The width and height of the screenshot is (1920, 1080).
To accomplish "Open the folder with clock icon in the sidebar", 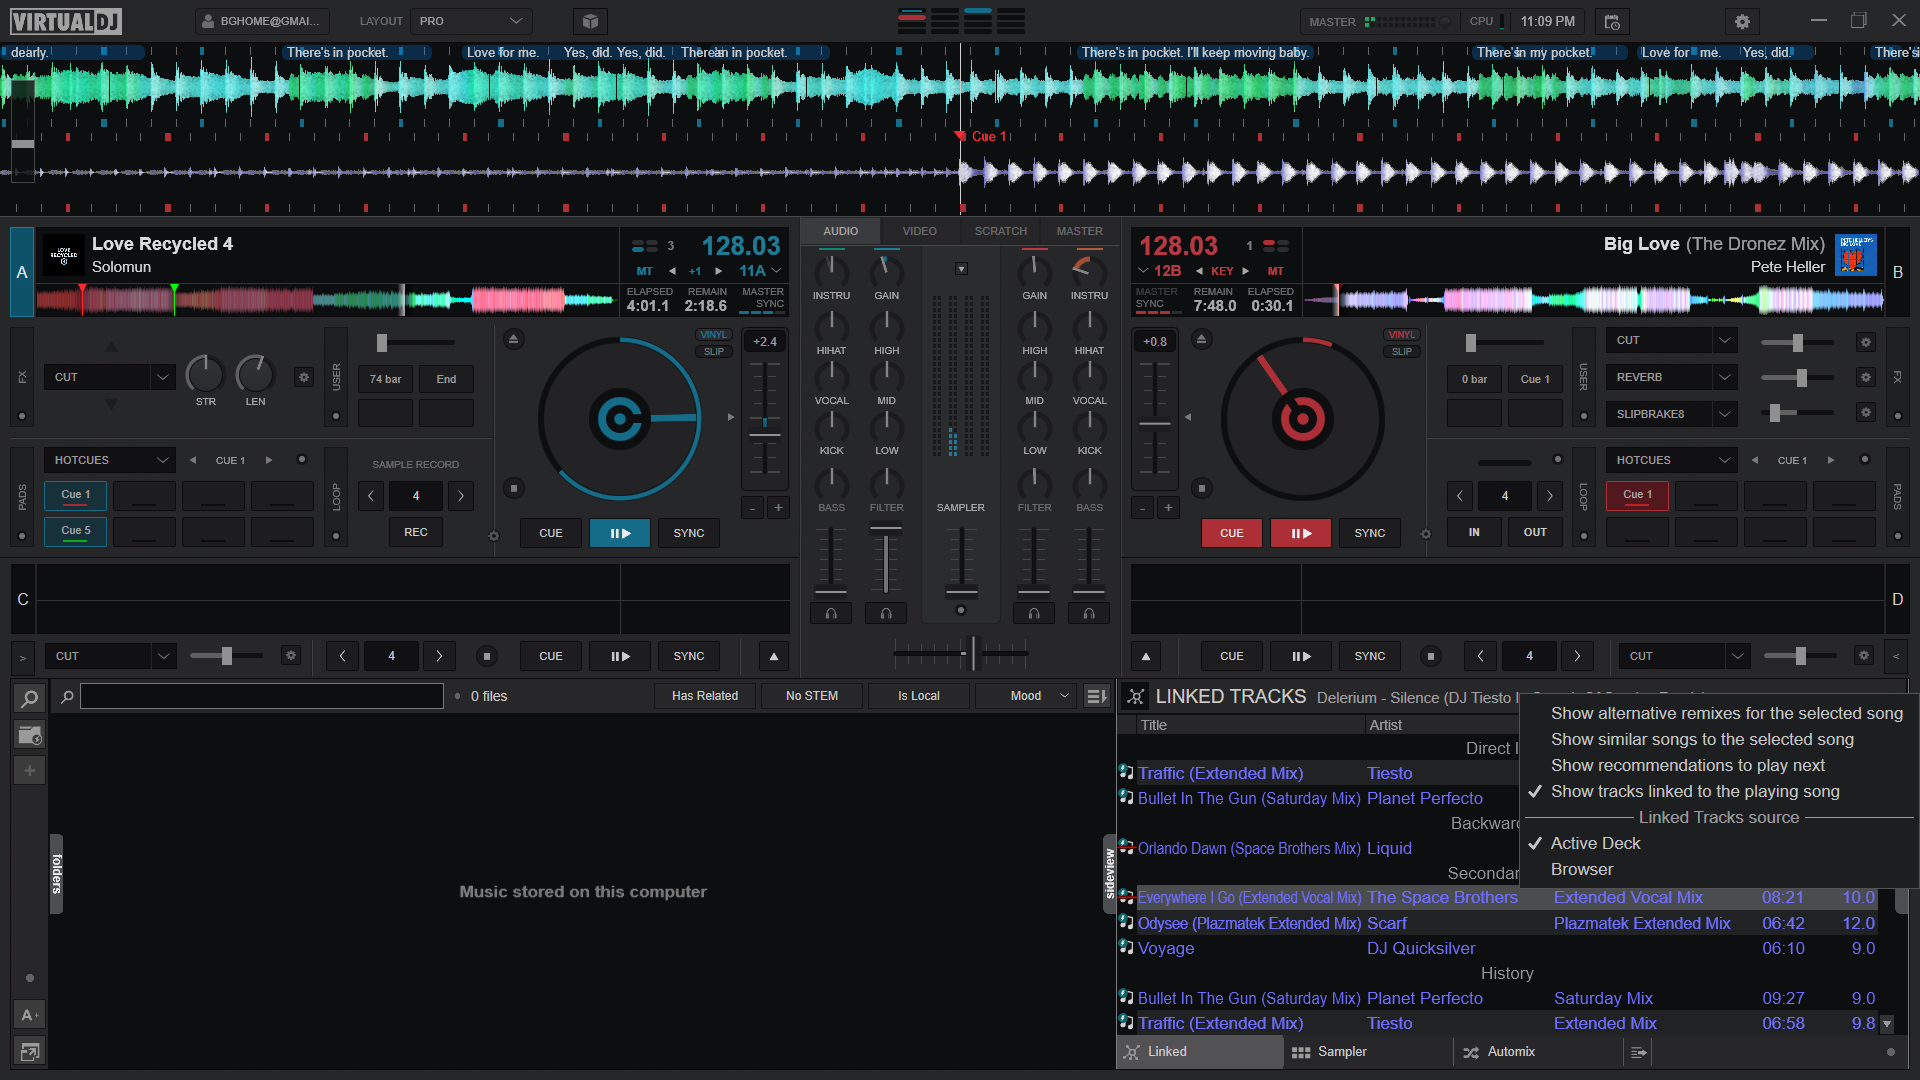I will point(30,735).
